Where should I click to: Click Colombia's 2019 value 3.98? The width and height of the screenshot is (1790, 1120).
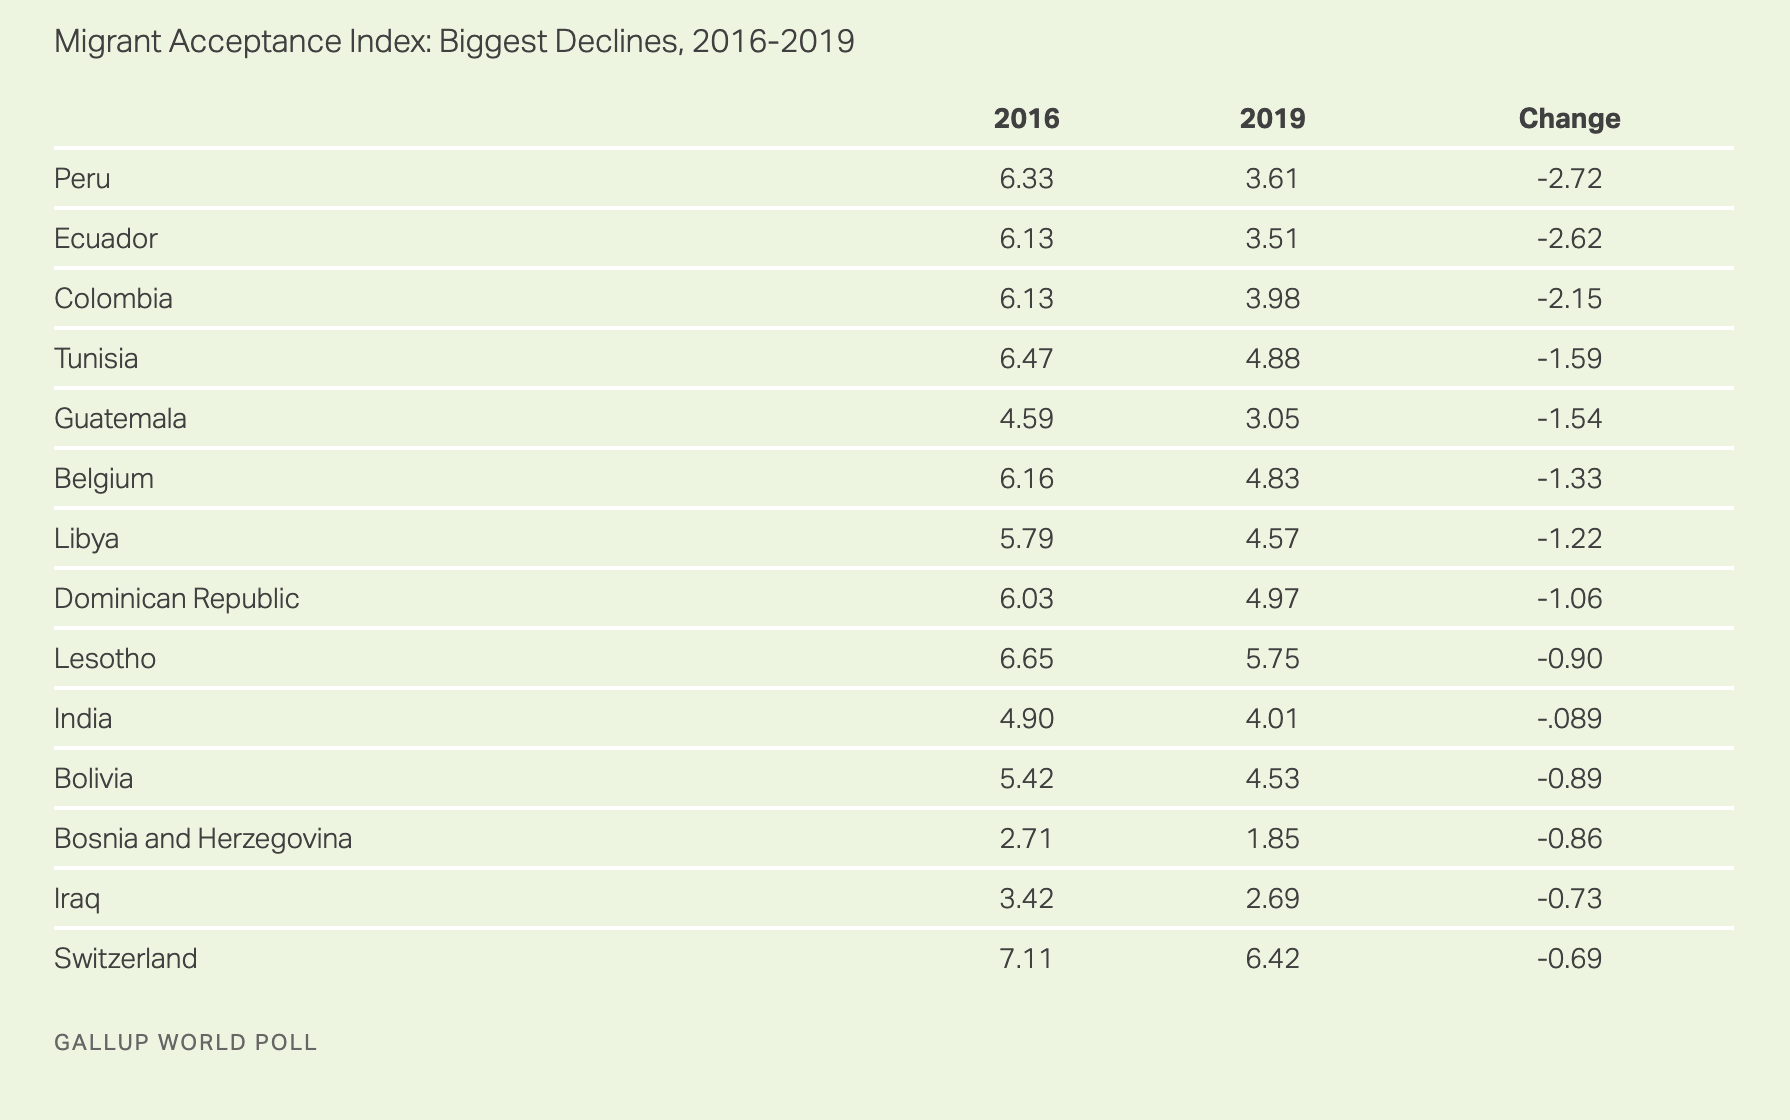pos(1272,299)
